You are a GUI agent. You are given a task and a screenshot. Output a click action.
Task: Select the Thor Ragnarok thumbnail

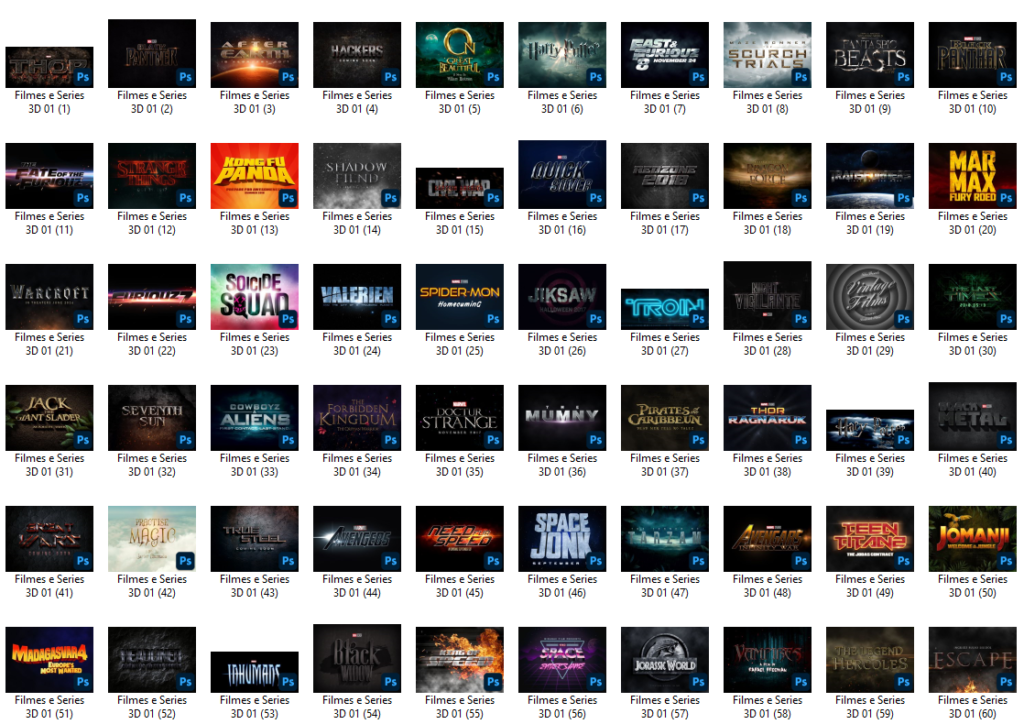click(767, 418)
